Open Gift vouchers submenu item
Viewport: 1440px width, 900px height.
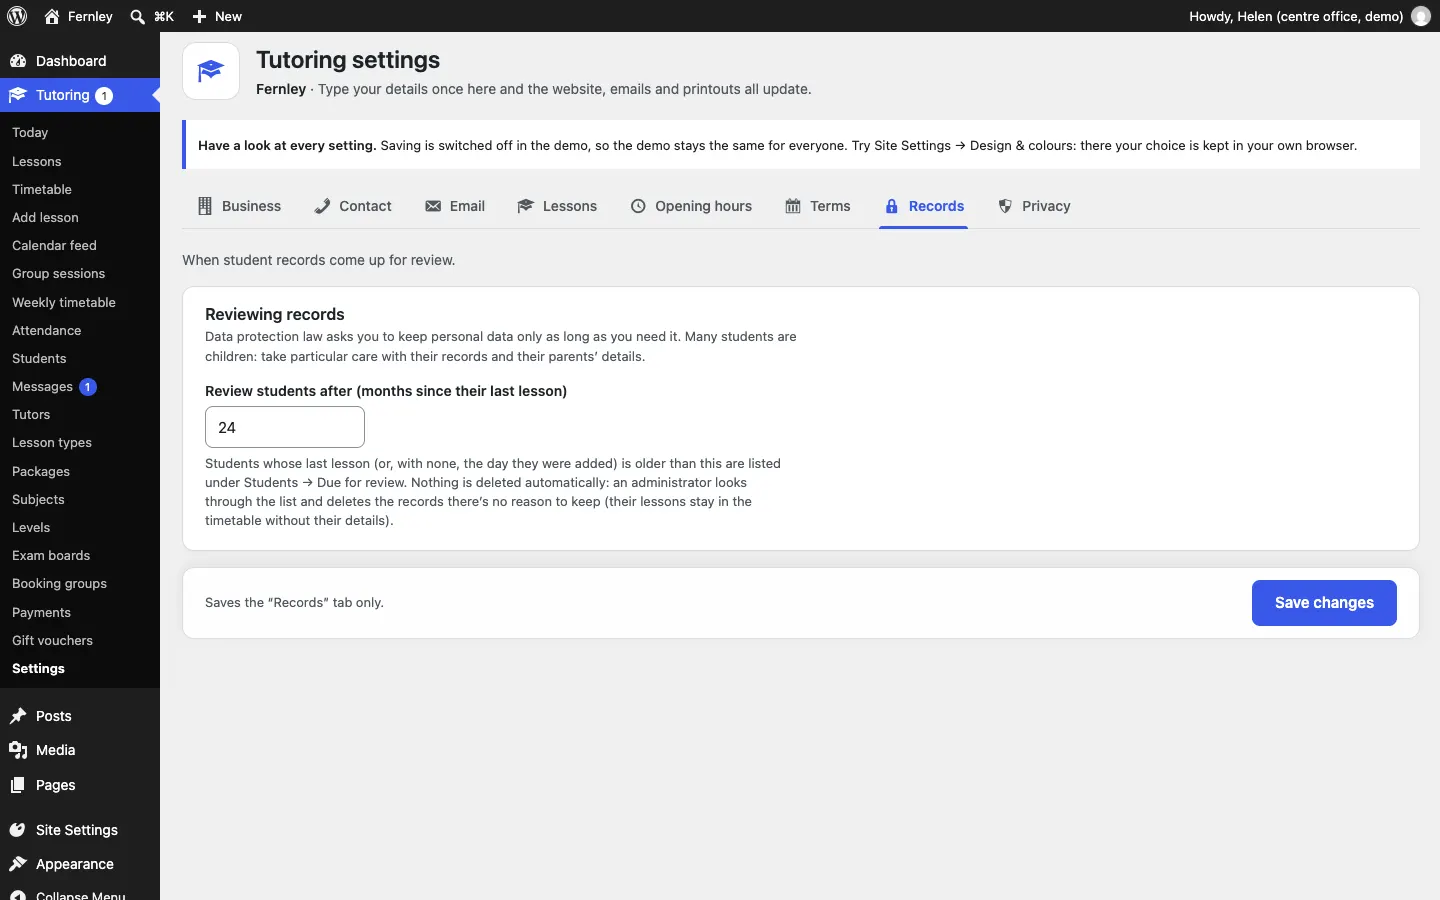[52, 640]
